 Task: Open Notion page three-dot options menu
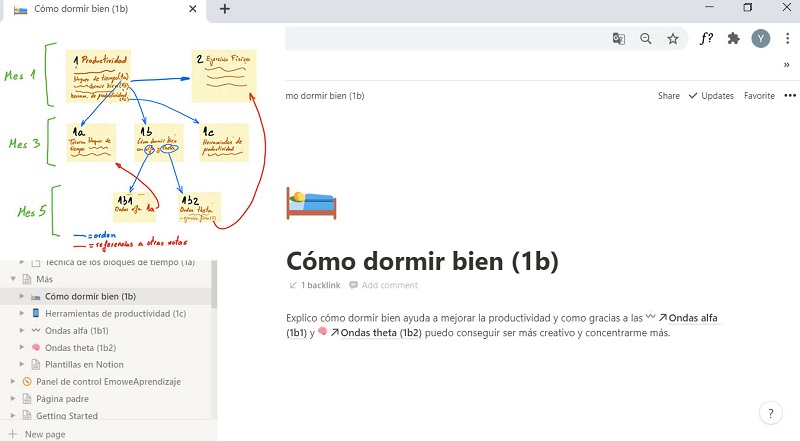coord(790,95)
